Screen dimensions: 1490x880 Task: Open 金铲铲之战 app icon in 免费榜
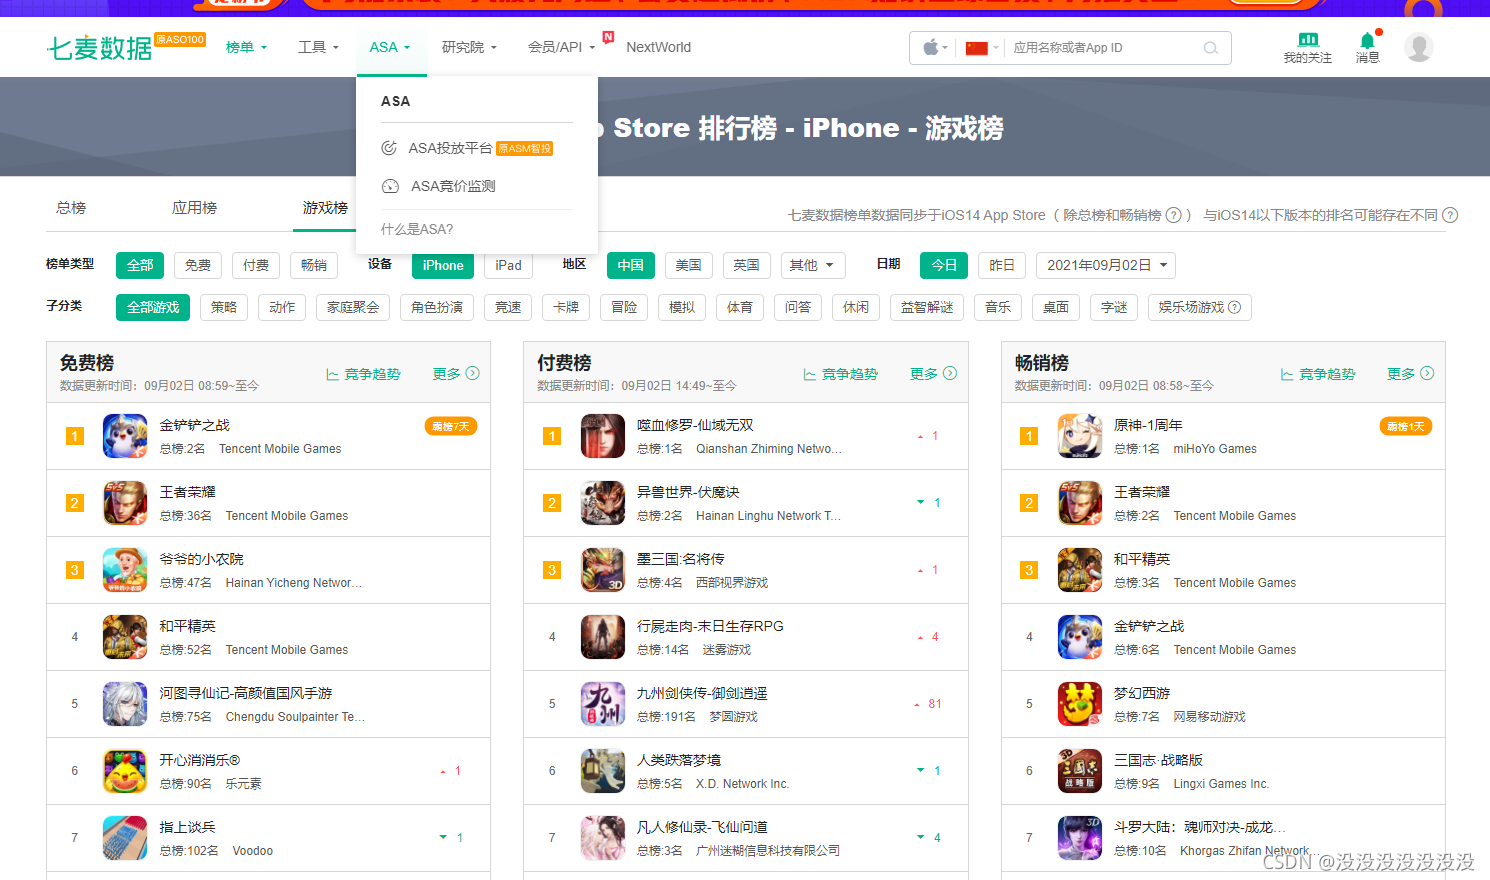point(125,436)
